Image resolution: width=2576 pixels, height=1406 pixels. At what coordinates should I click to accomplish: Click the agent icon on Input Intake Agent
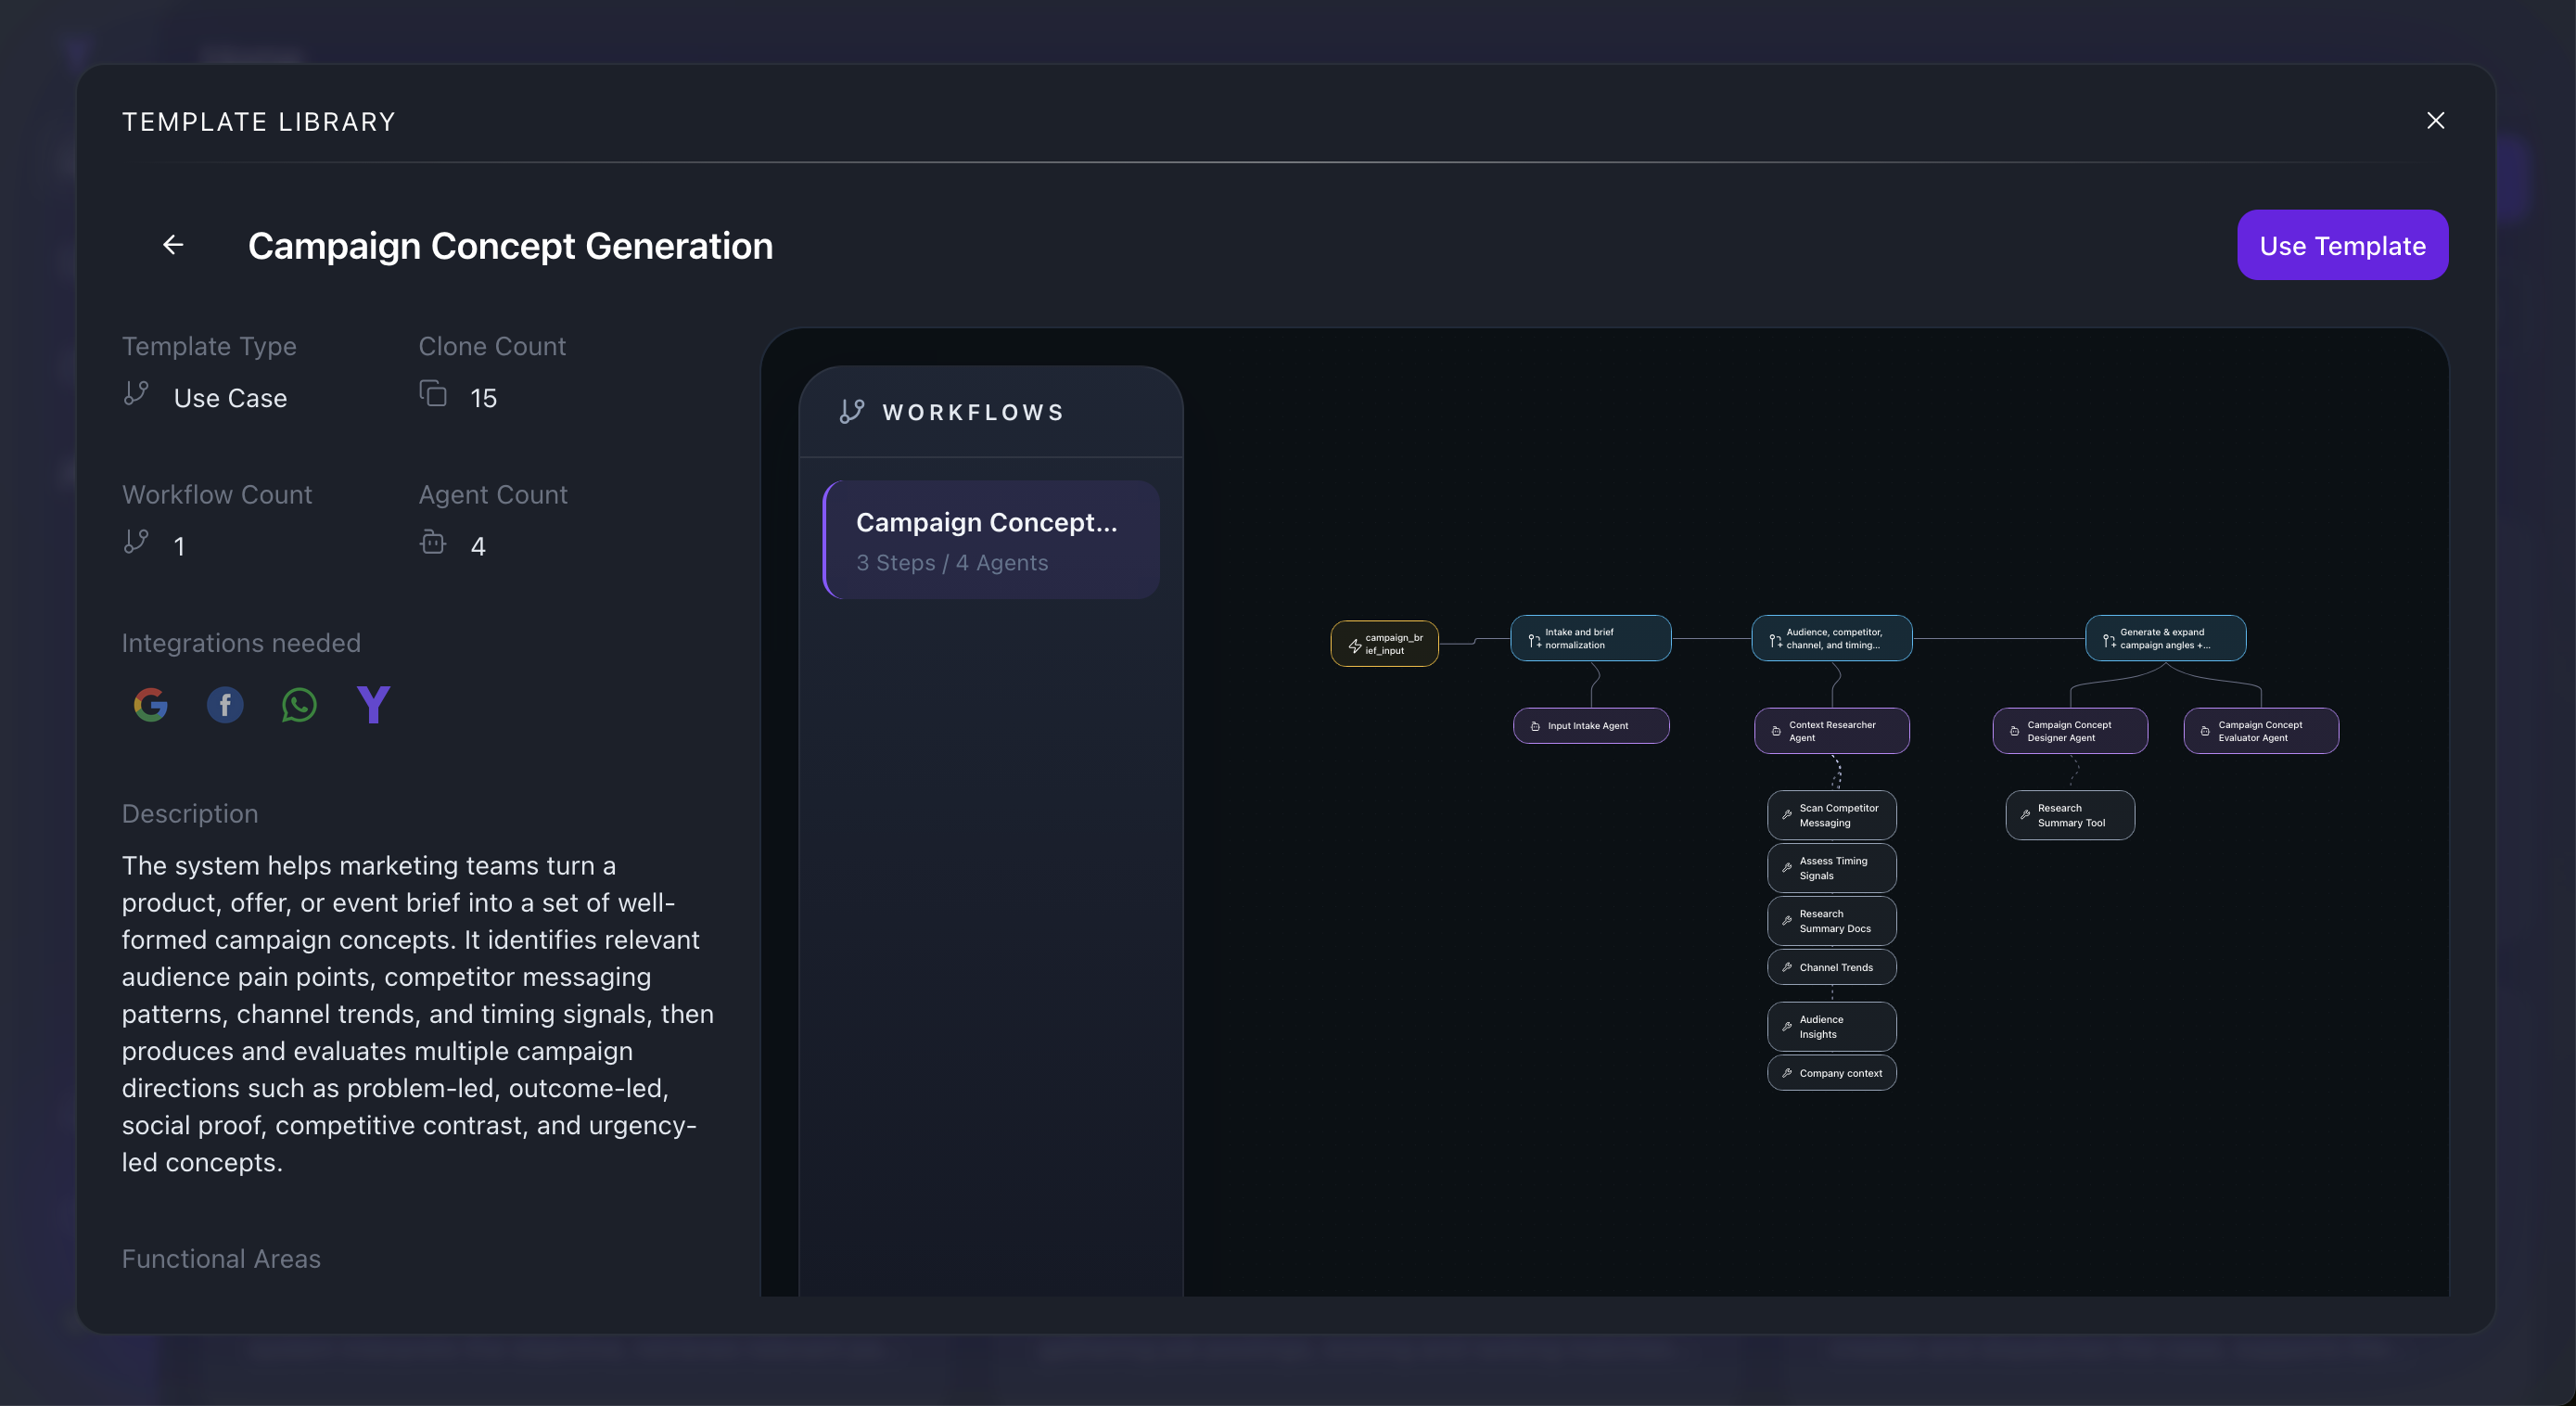[x=1535, y=726]
